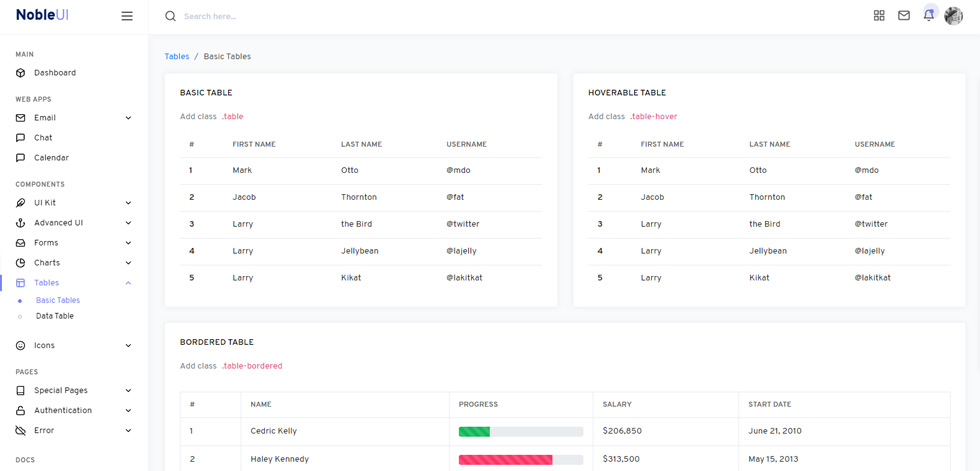Image resolution: width=980 pixels, height=471 pixels.
Task: Click Cedric Kelly's green progress bar
Action: 474,432
